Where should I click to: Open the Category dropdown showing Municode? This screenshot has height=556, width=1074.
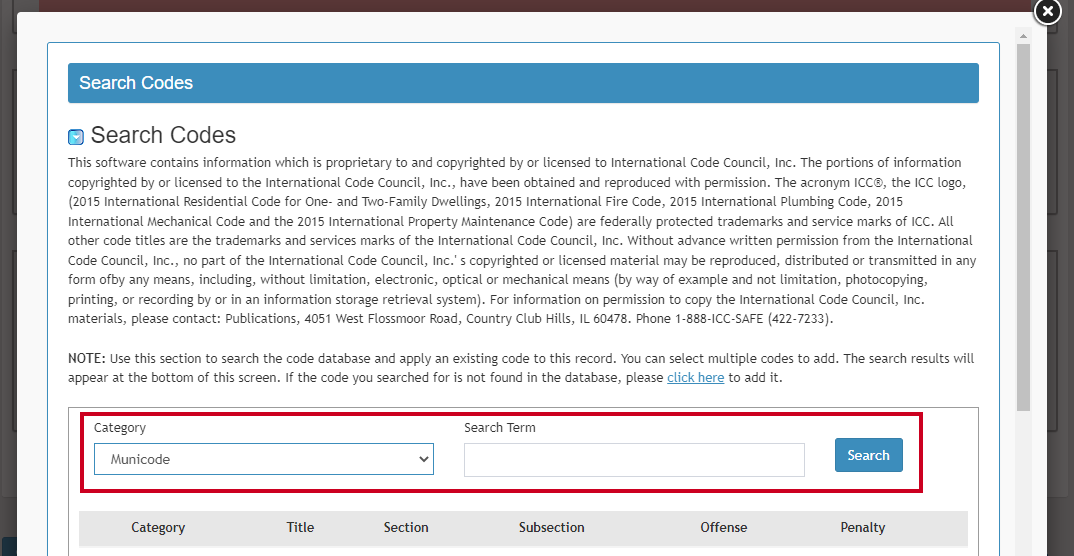(264, 459)
